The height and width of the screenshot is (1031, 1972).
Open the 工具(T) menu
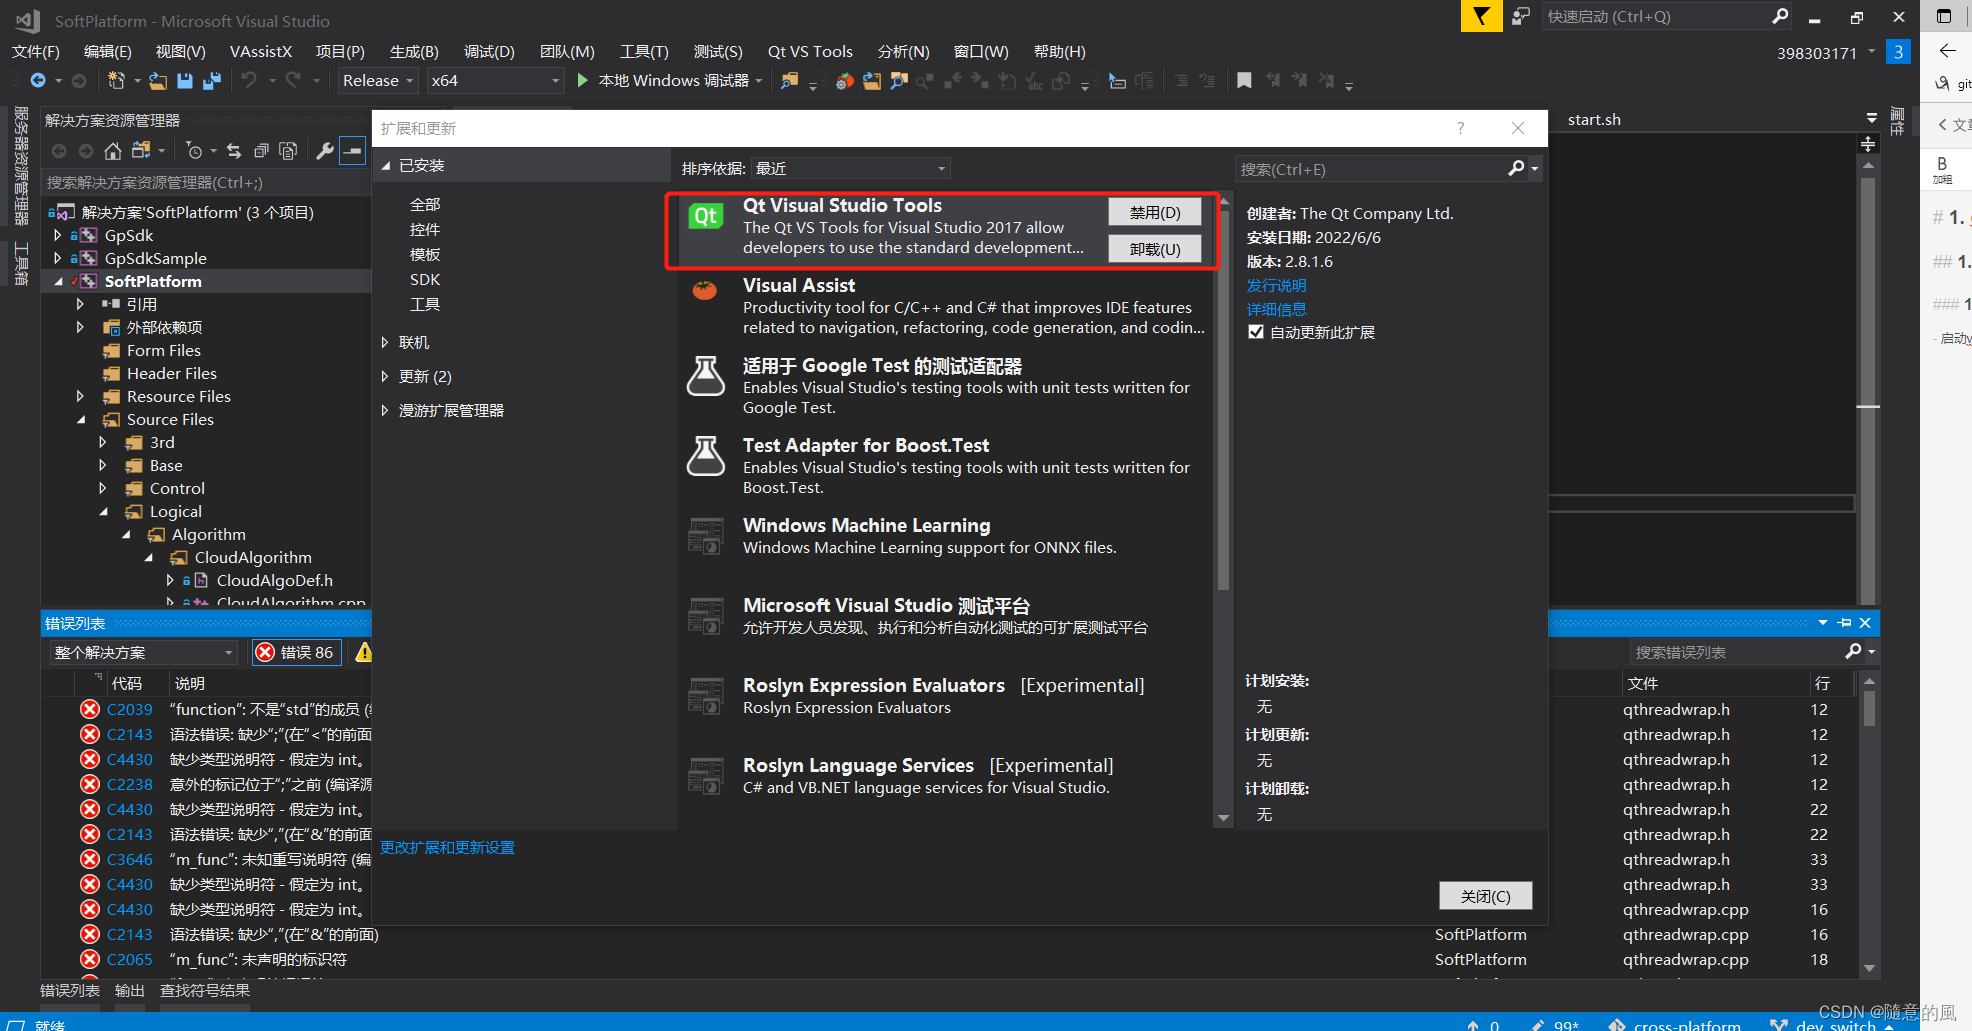[644, 52]
